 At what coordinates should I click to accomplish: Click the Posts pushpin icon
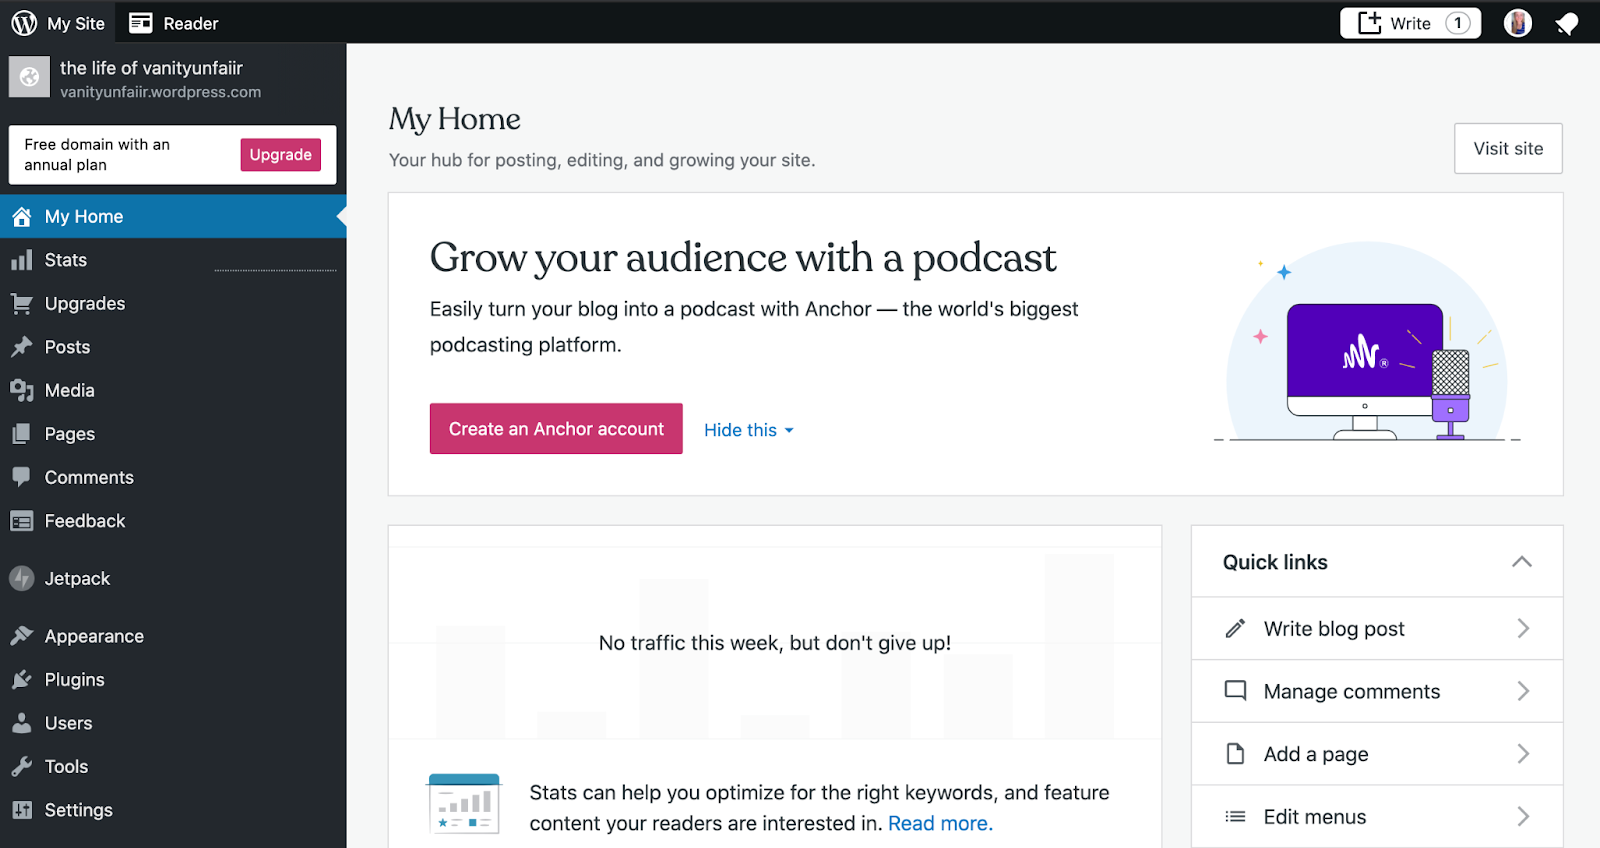coord(22,347)
